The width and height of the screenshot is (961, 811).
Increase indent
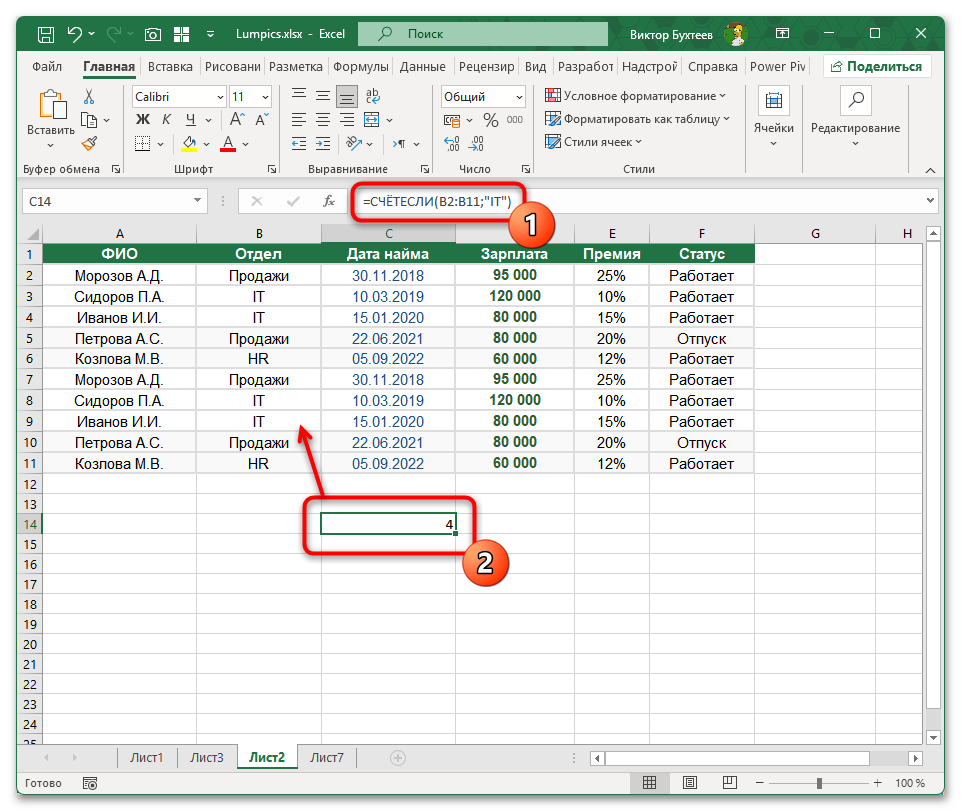pos(323,144)
